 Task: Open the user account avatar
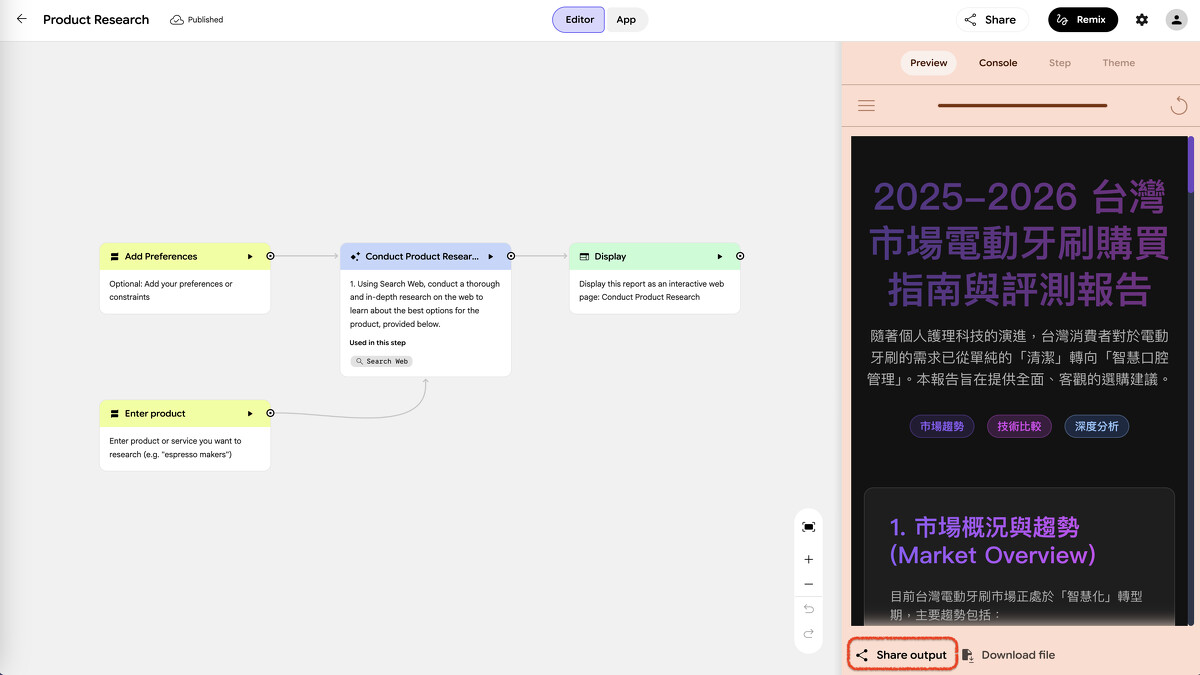[x=1177, y=20]
